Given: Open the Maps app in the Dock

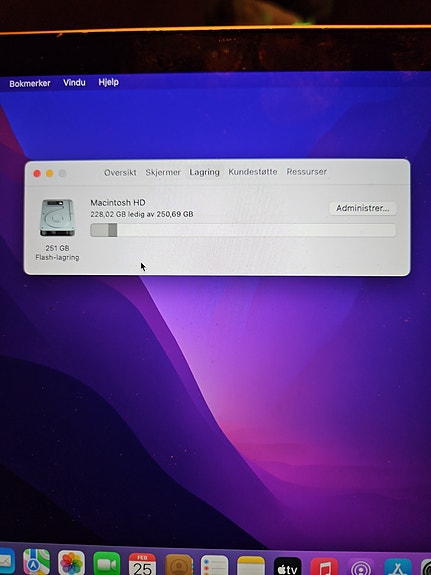Looking at the screenshot, I should [x=36, y=561].
